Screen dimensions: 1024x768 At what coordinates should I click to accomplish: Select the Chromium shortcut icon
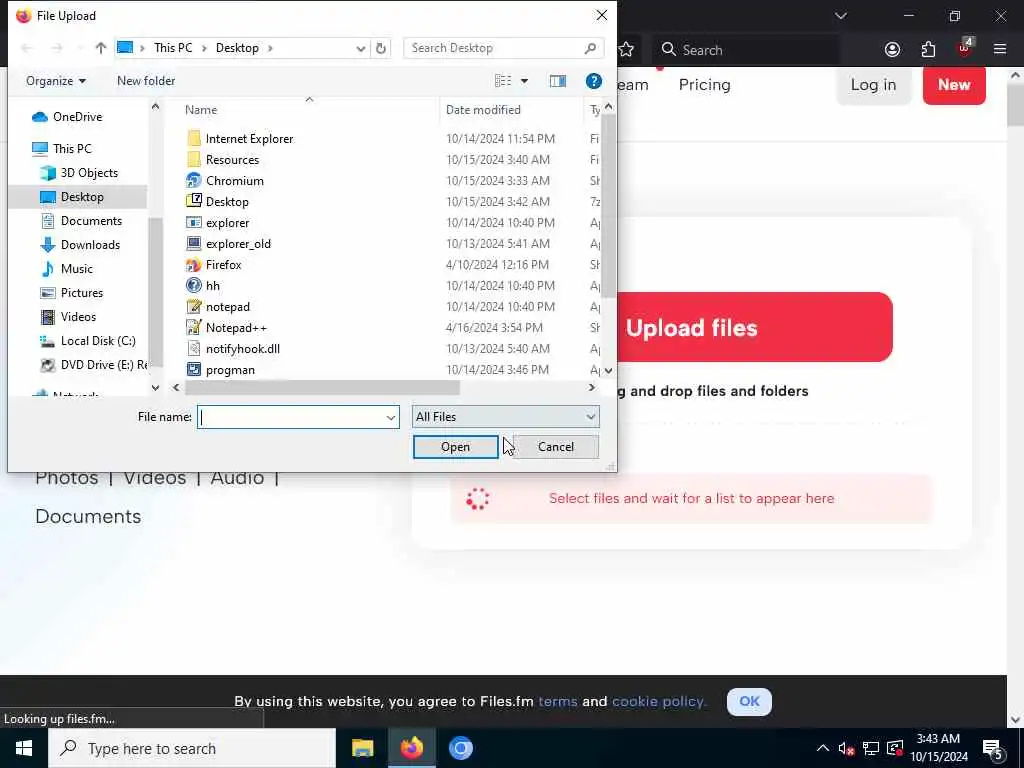[193, 180]
